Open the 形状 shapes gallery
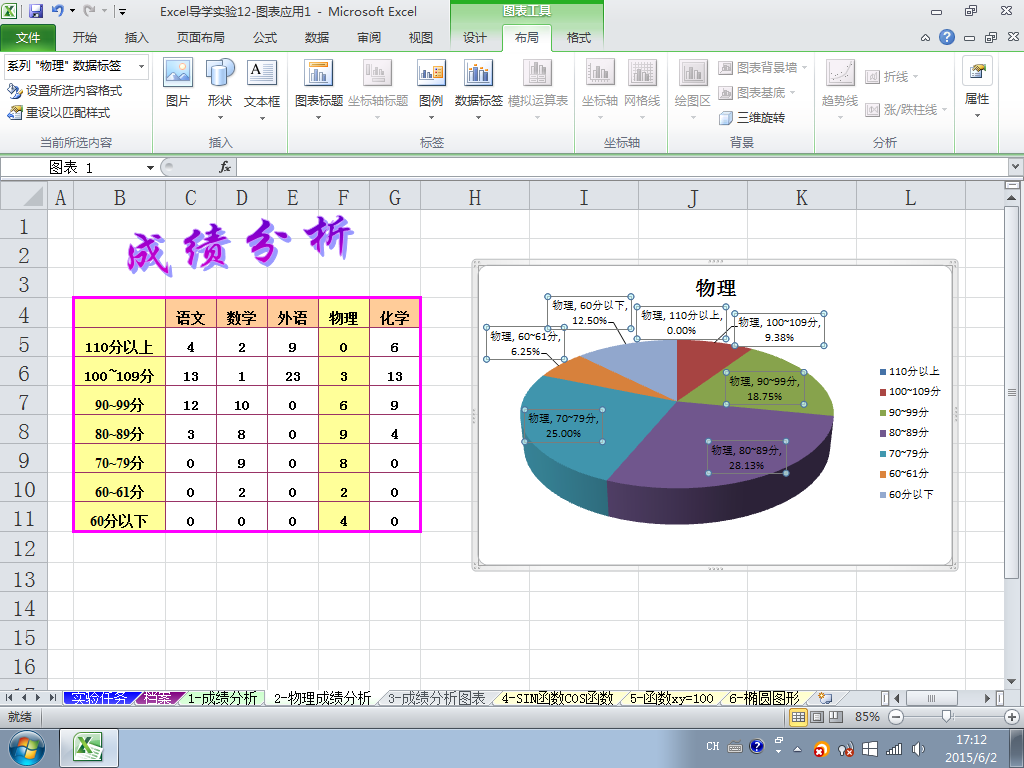The width and height of the screenshot is (1024, 768). 220,89
